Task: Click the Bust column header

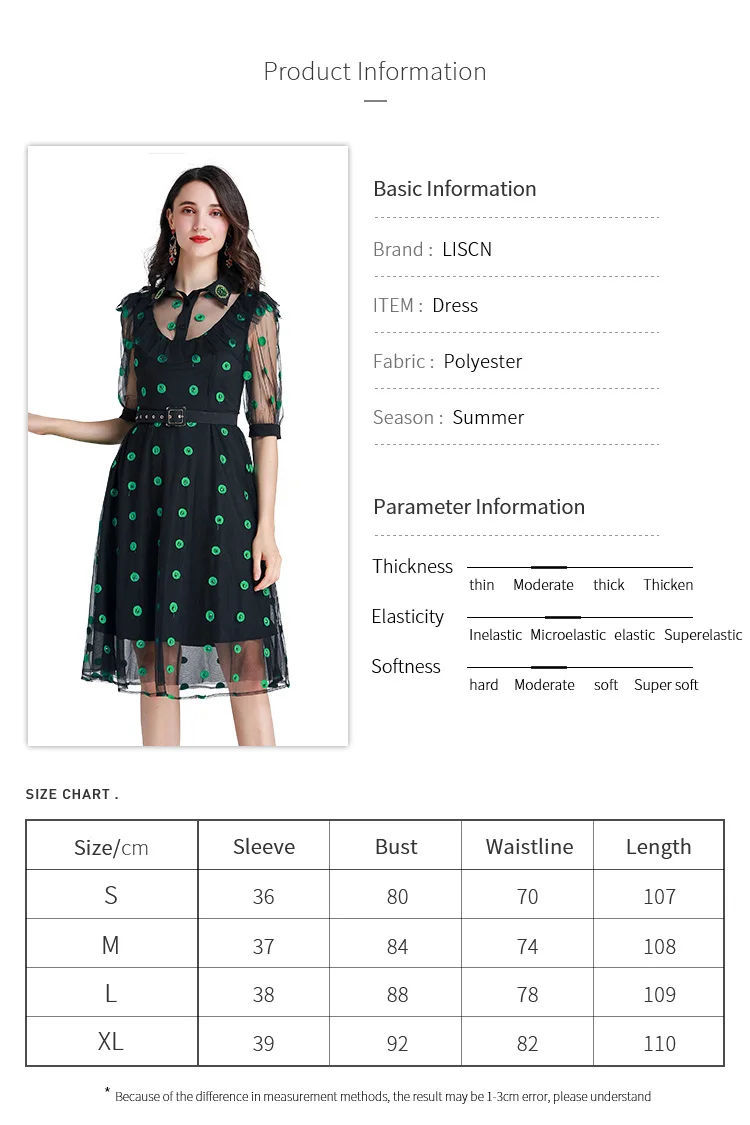Action: pos(395,846)
